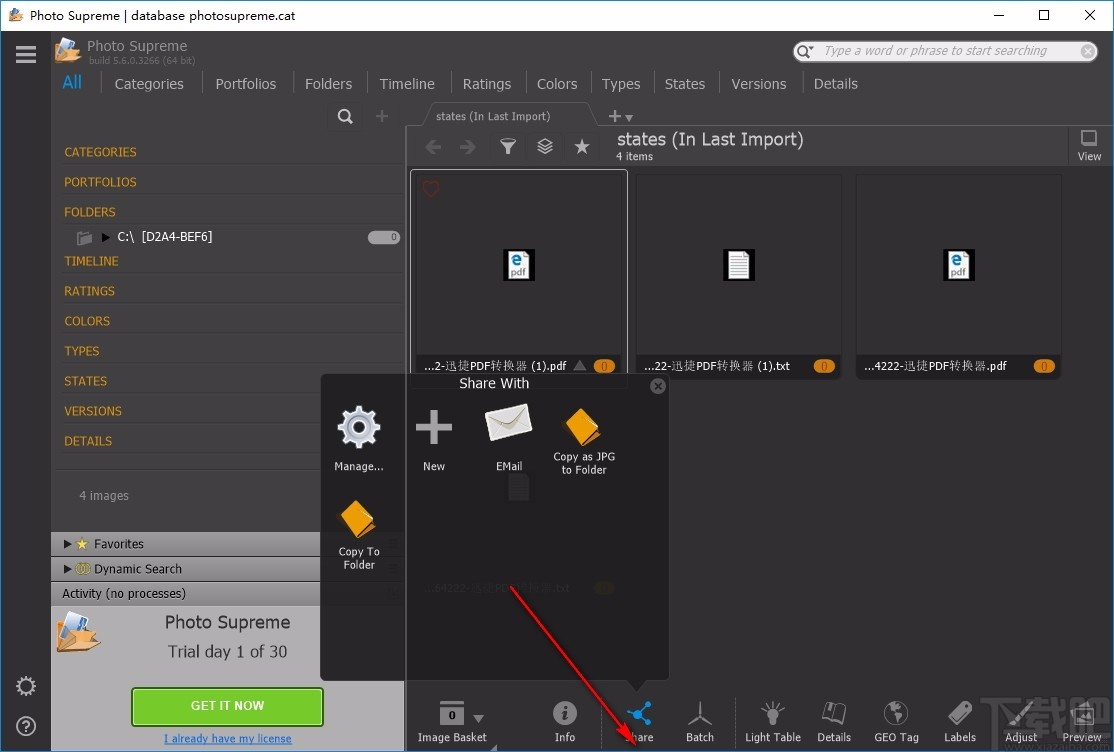This screenshot has width=1114, height=752.
Task: Open the Details book icon
Action: point(834,721)
